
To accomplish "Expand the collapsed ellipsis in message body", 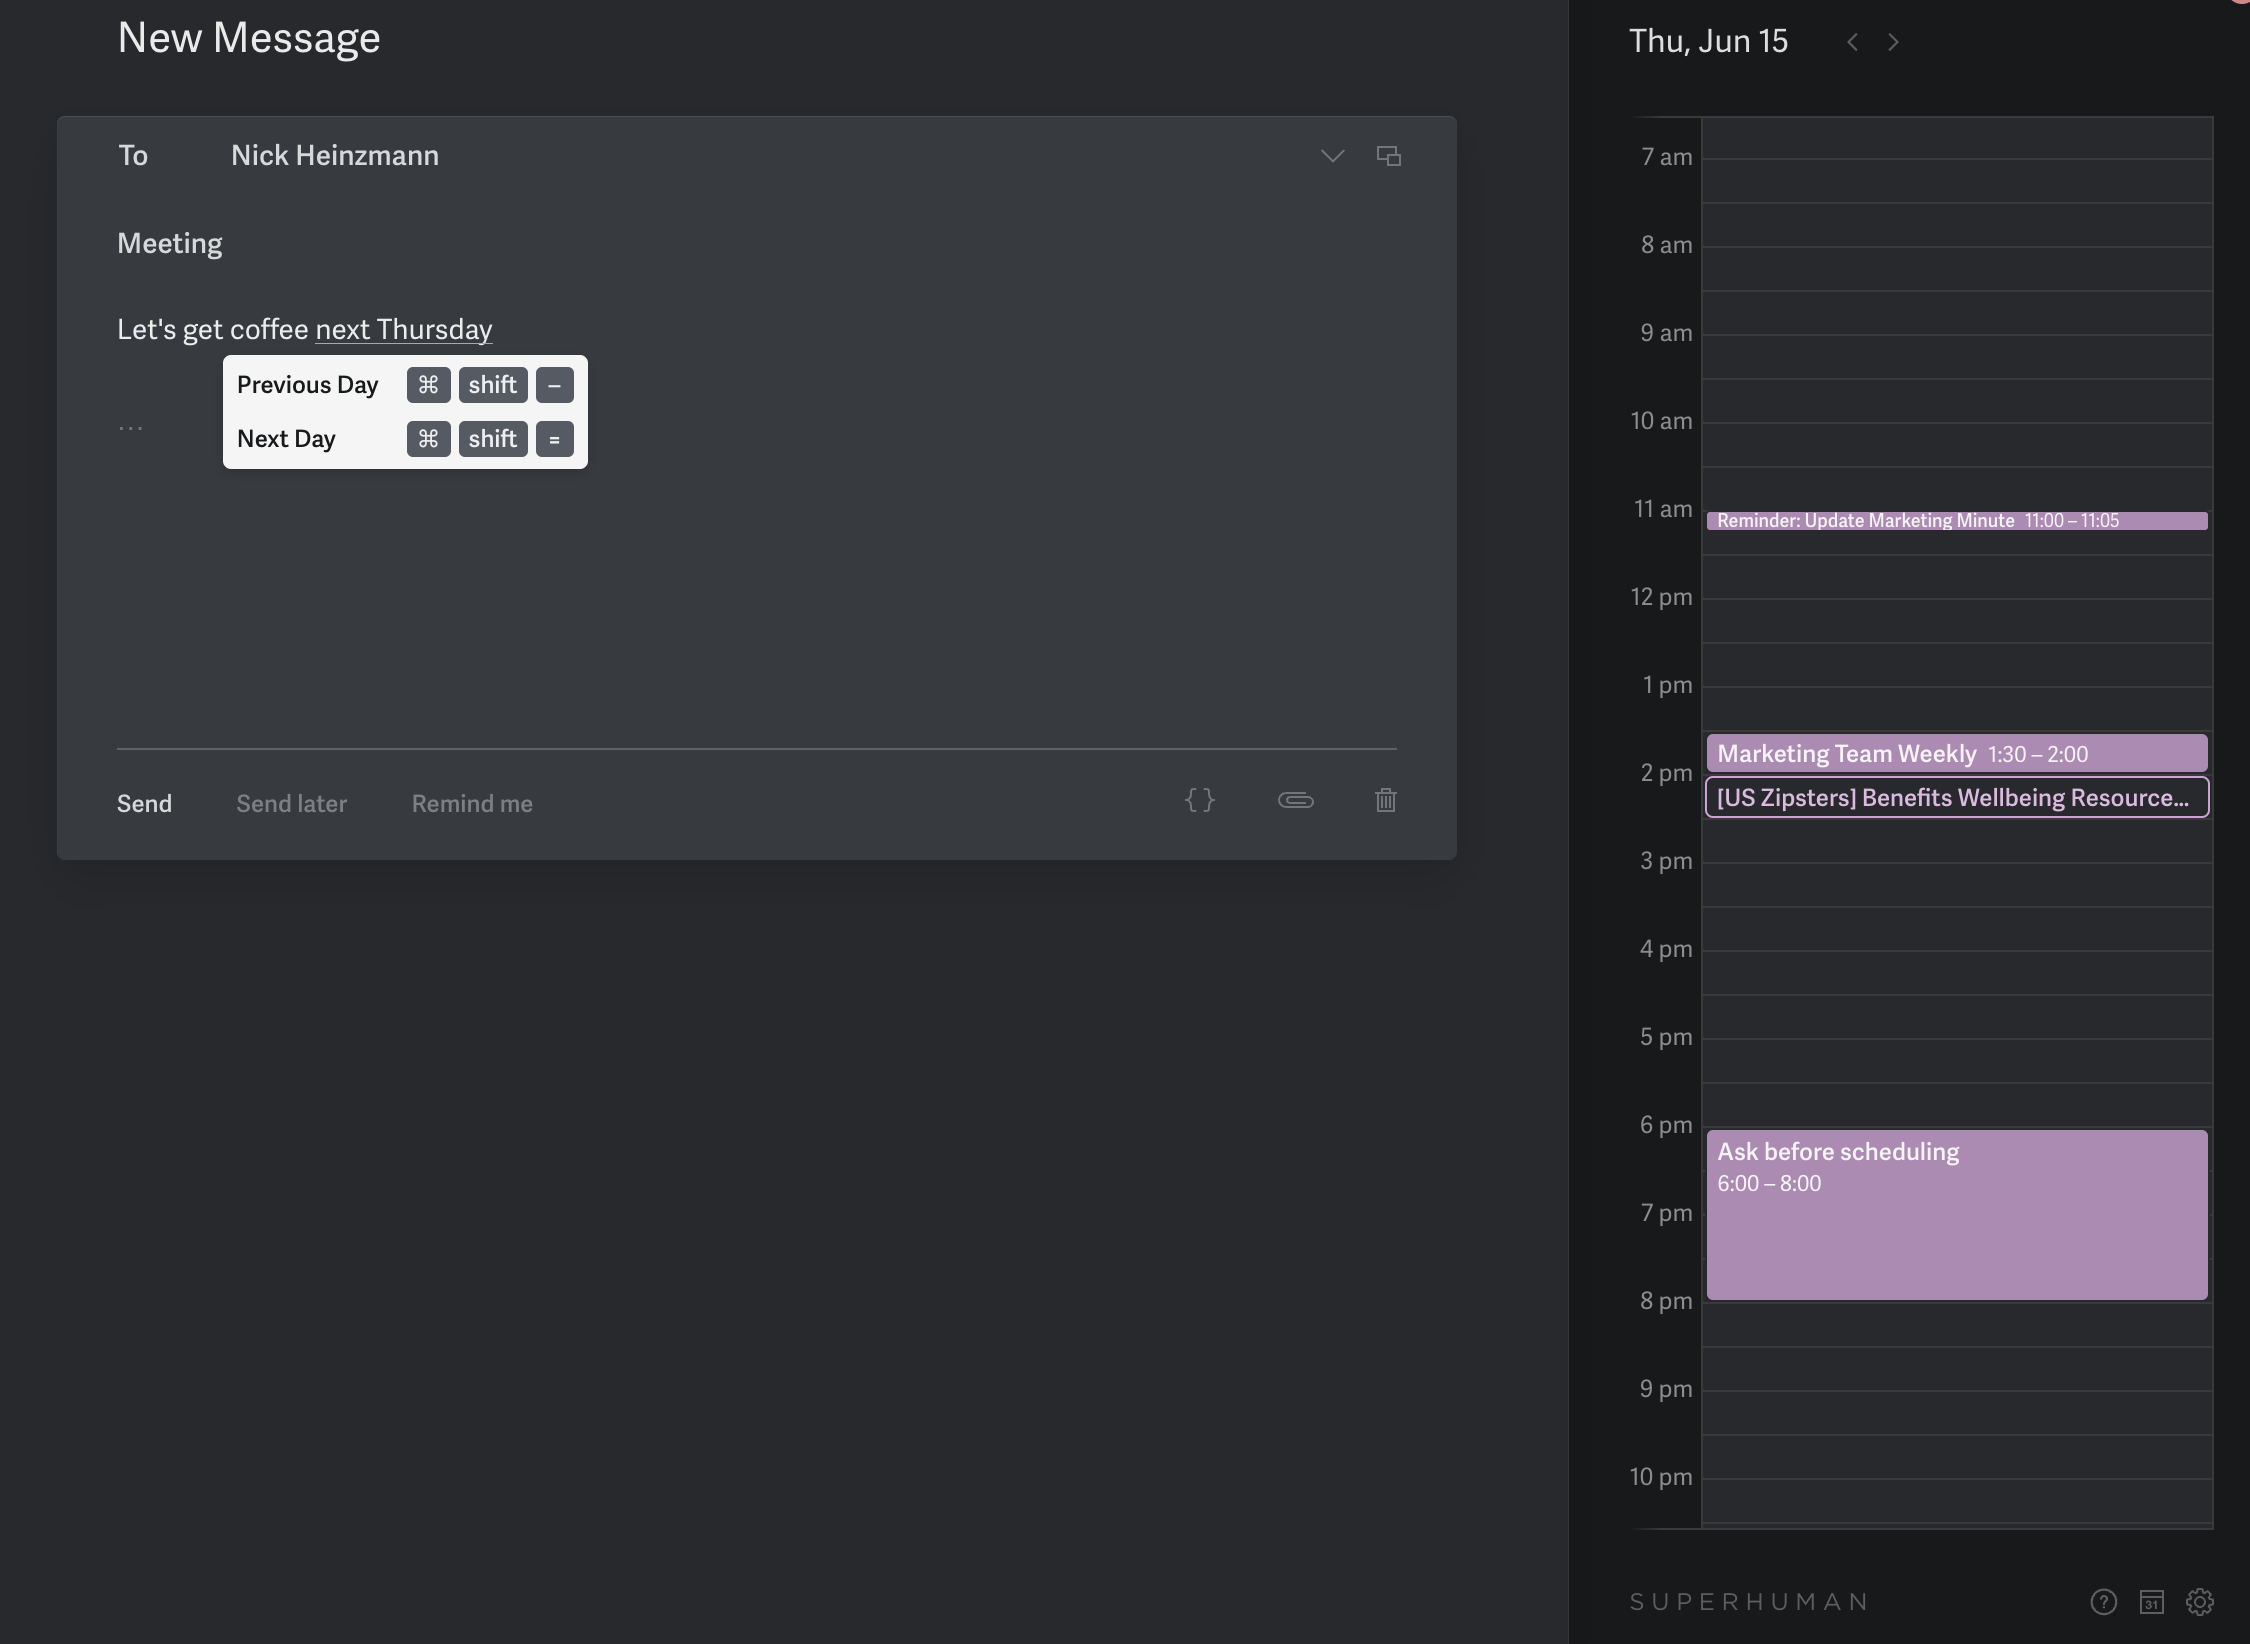I will pyautogui.click(x=130, y=428).
